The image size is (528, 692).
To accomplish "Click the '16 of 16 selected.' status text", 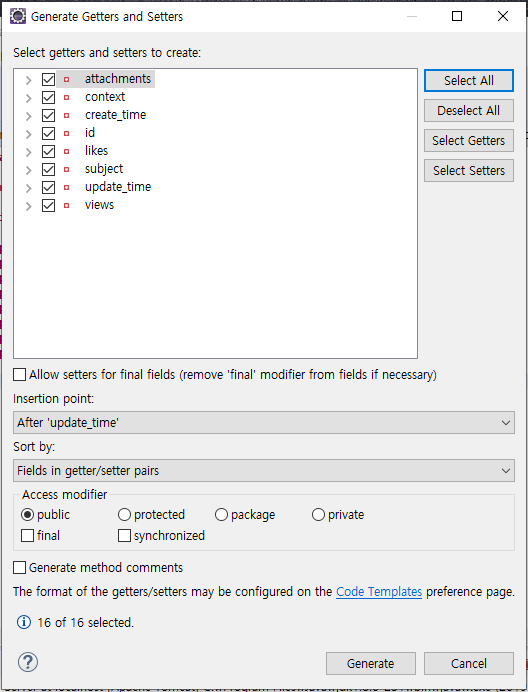I will (86, 622).
